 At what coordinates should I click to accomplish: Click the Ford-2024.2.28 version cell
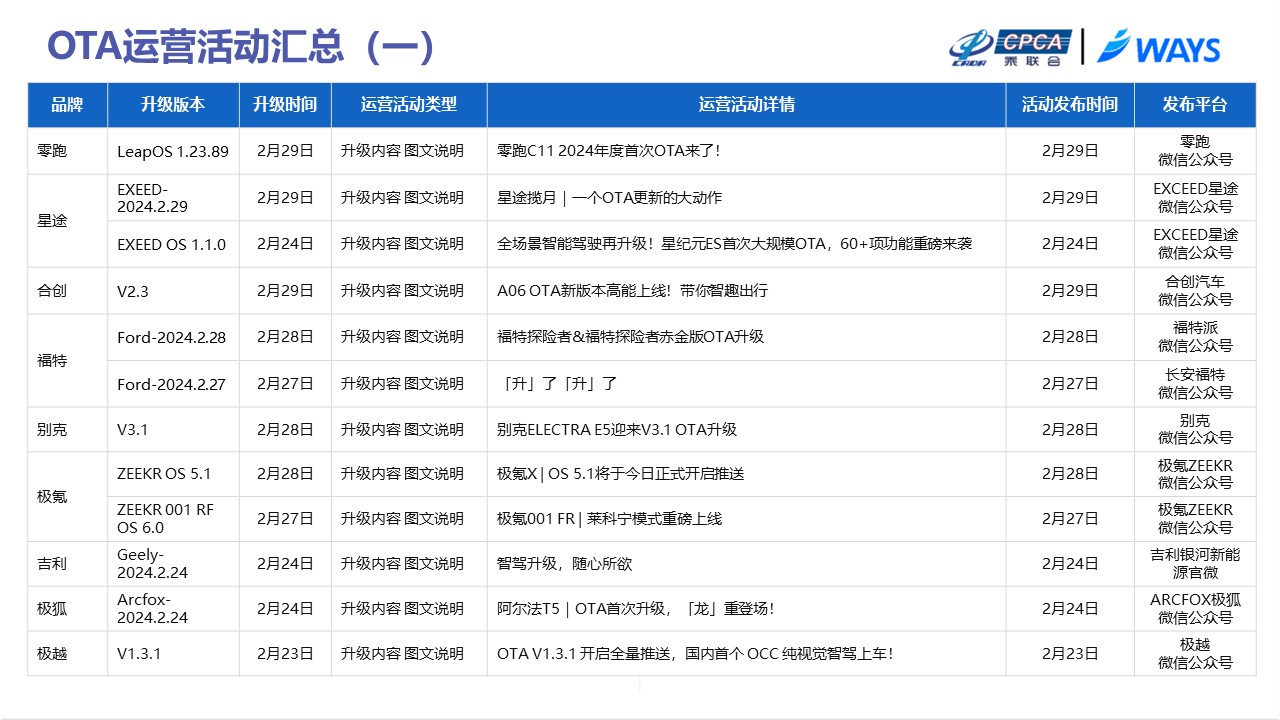173,337
